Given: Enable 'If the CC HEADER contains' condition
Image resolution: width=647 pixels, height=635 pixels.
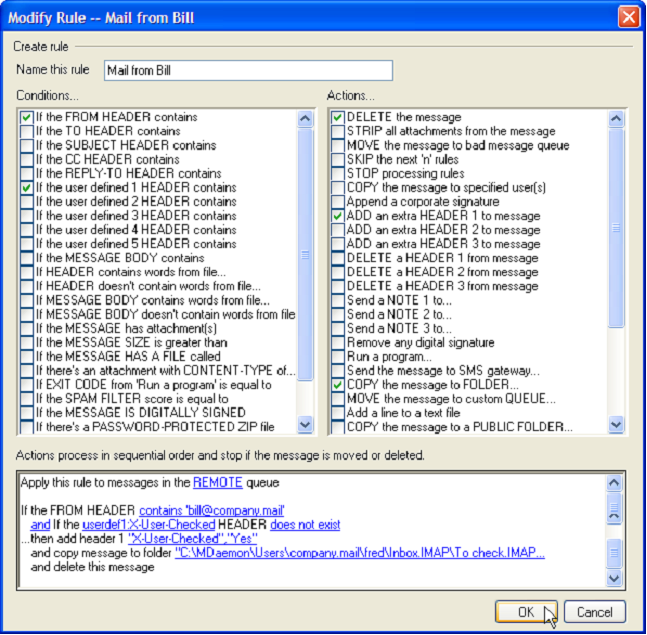Looking at the screenshot, I should 26,159.
